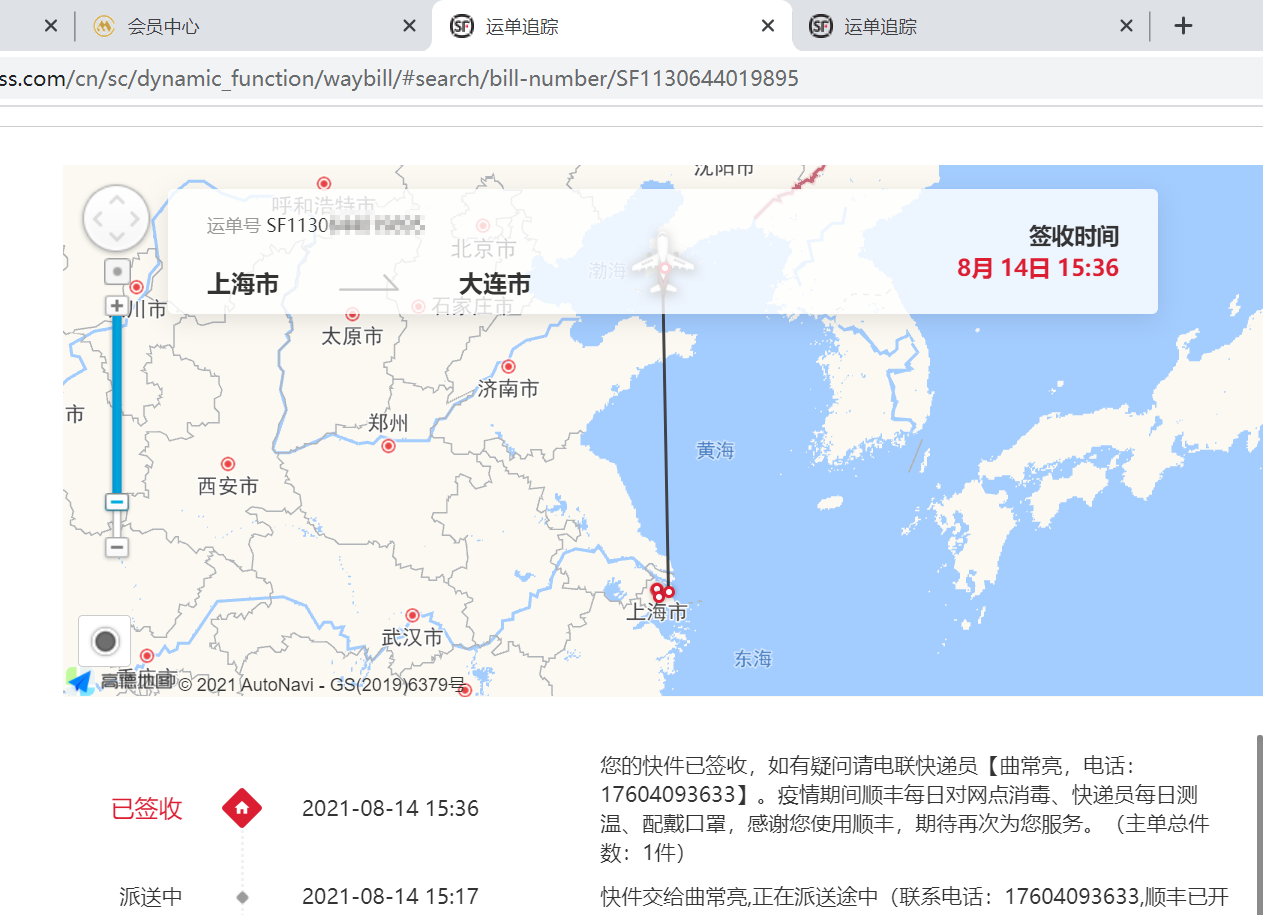Click the © 2021 AutoNavi copyright text
The image size is (1263, 915).
pyautogui.click(x=322, y=685)
